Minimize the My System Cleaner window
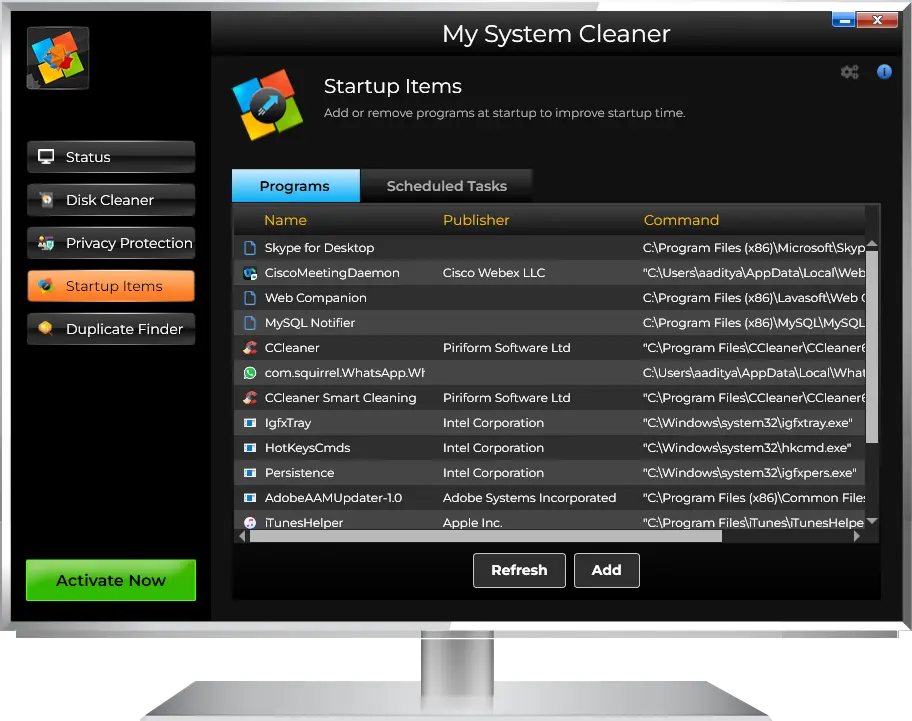 (843, 20)
